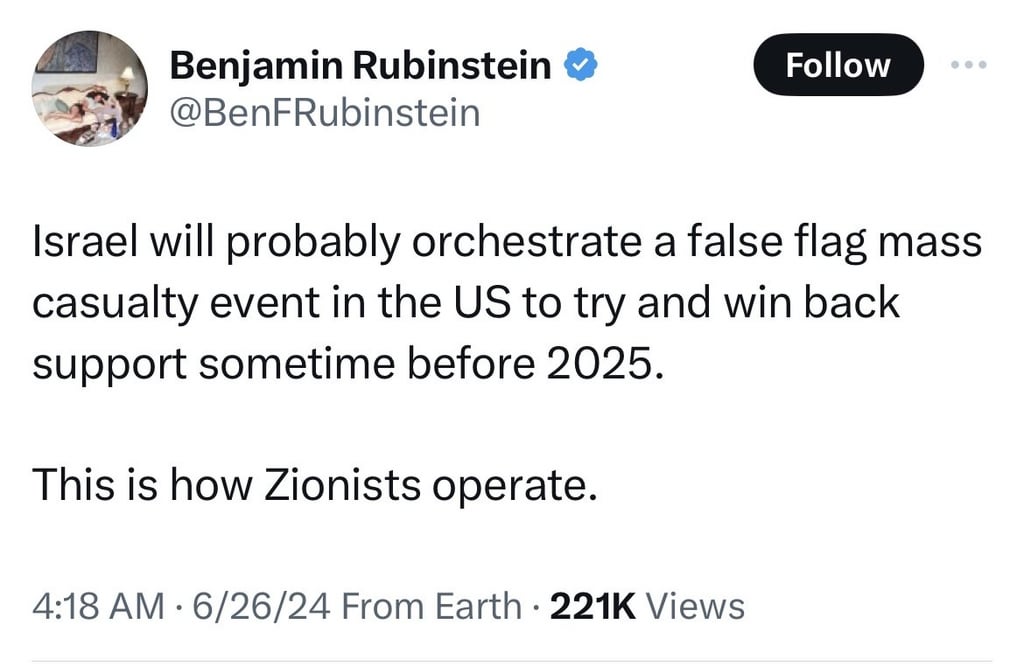
Task: Open Benjamin Rubinstein's profile picture
Action: coord(90,88)
